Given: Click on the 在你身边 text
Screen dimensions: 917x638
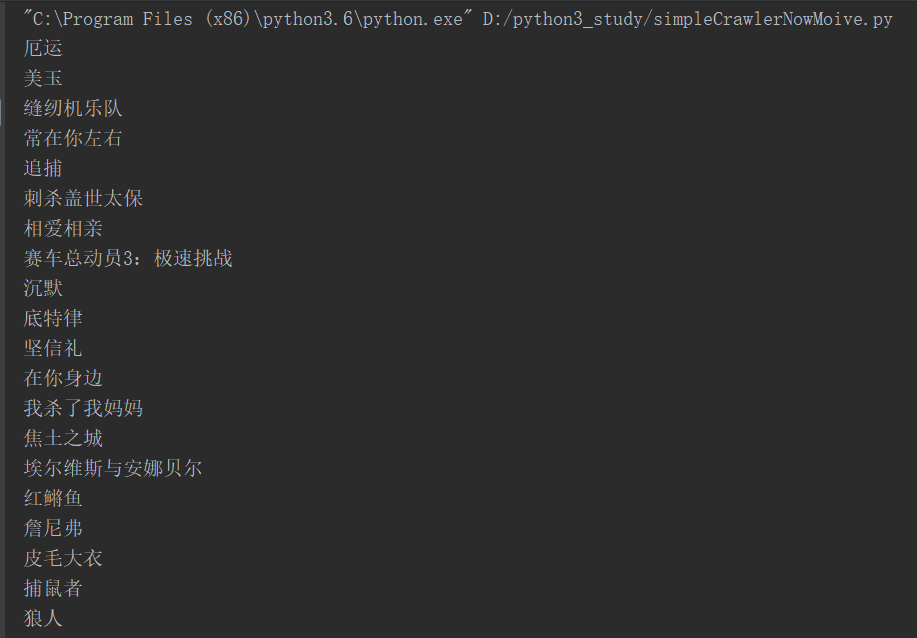Looking at the screenshot, I should coord(63,378).
